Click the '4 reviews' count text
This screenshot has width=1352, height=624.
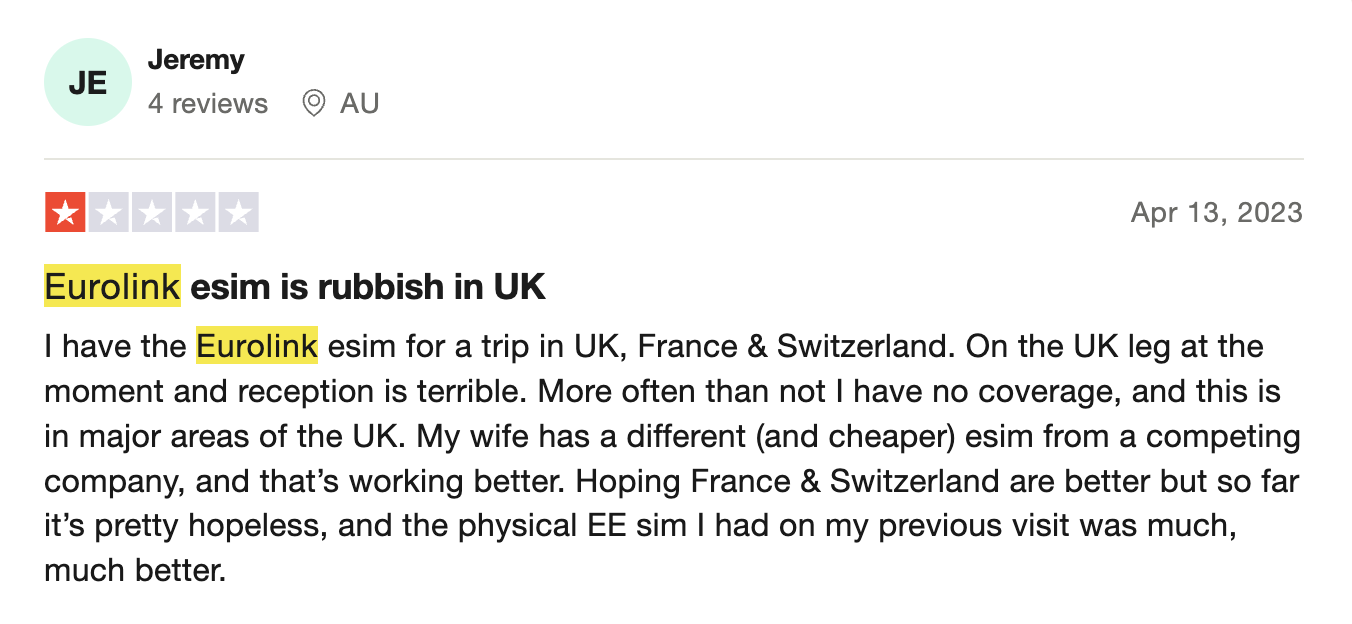[208, 103]
